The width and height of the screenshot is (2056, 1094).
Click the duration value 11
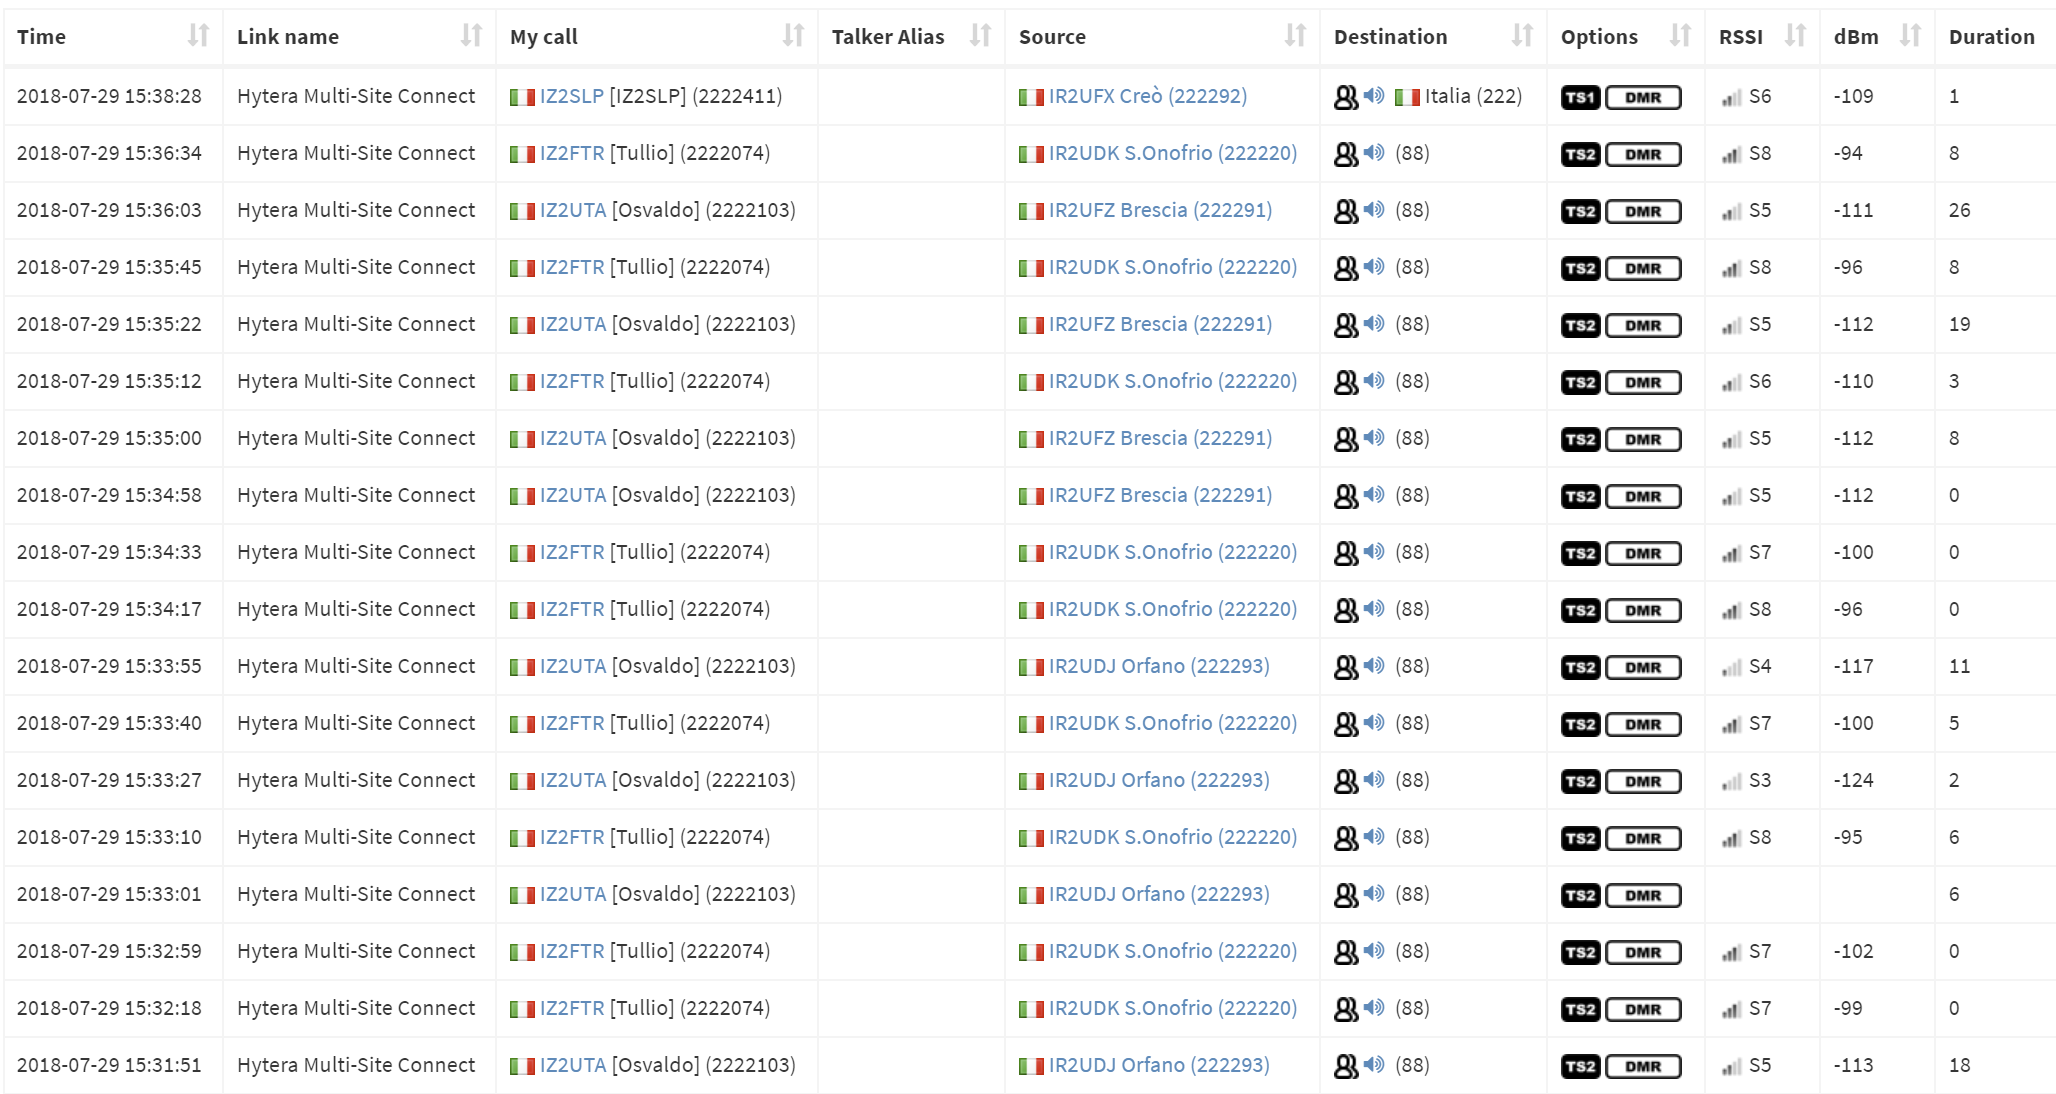1959,666
